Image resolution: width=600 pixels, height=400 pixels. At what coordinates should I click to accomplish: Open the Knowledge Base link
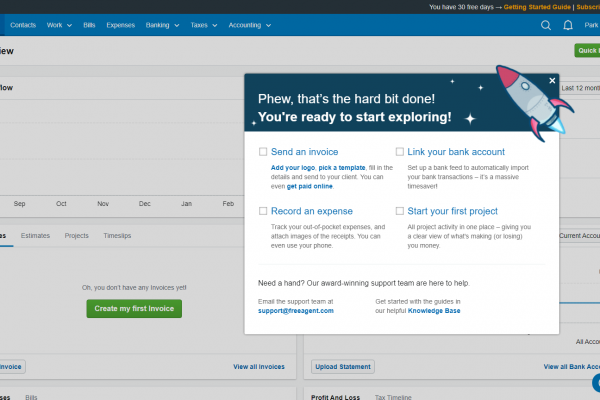click(x=434, y=311)
